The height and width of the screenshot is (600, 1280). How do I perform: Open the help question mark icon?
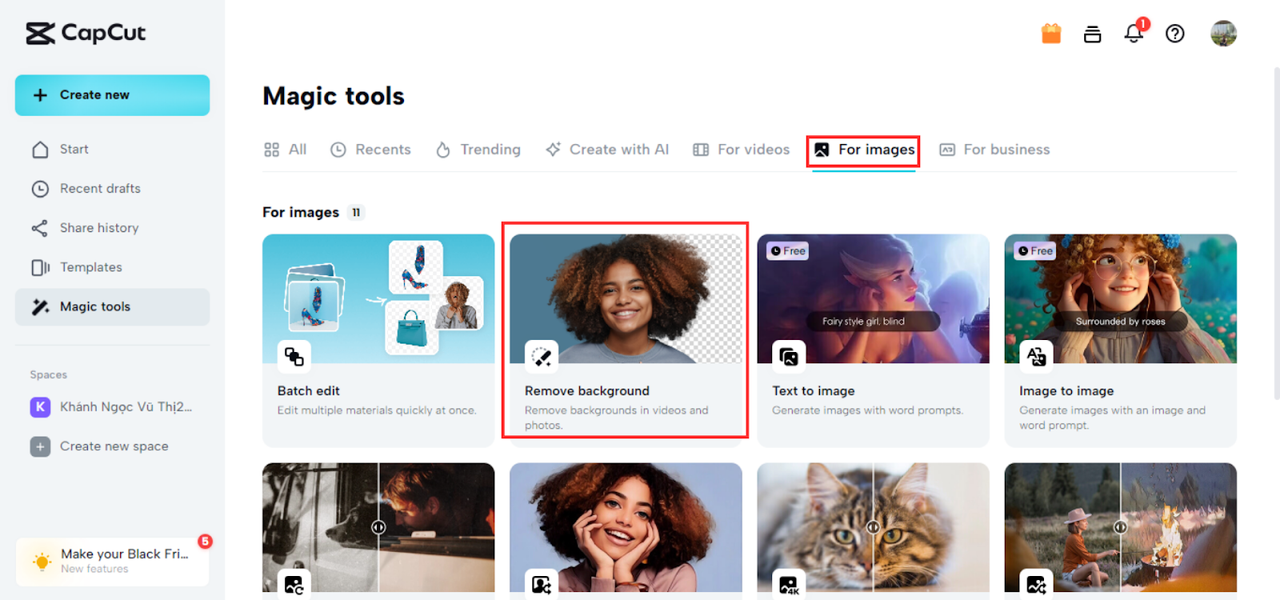[x=1175, y=33]
